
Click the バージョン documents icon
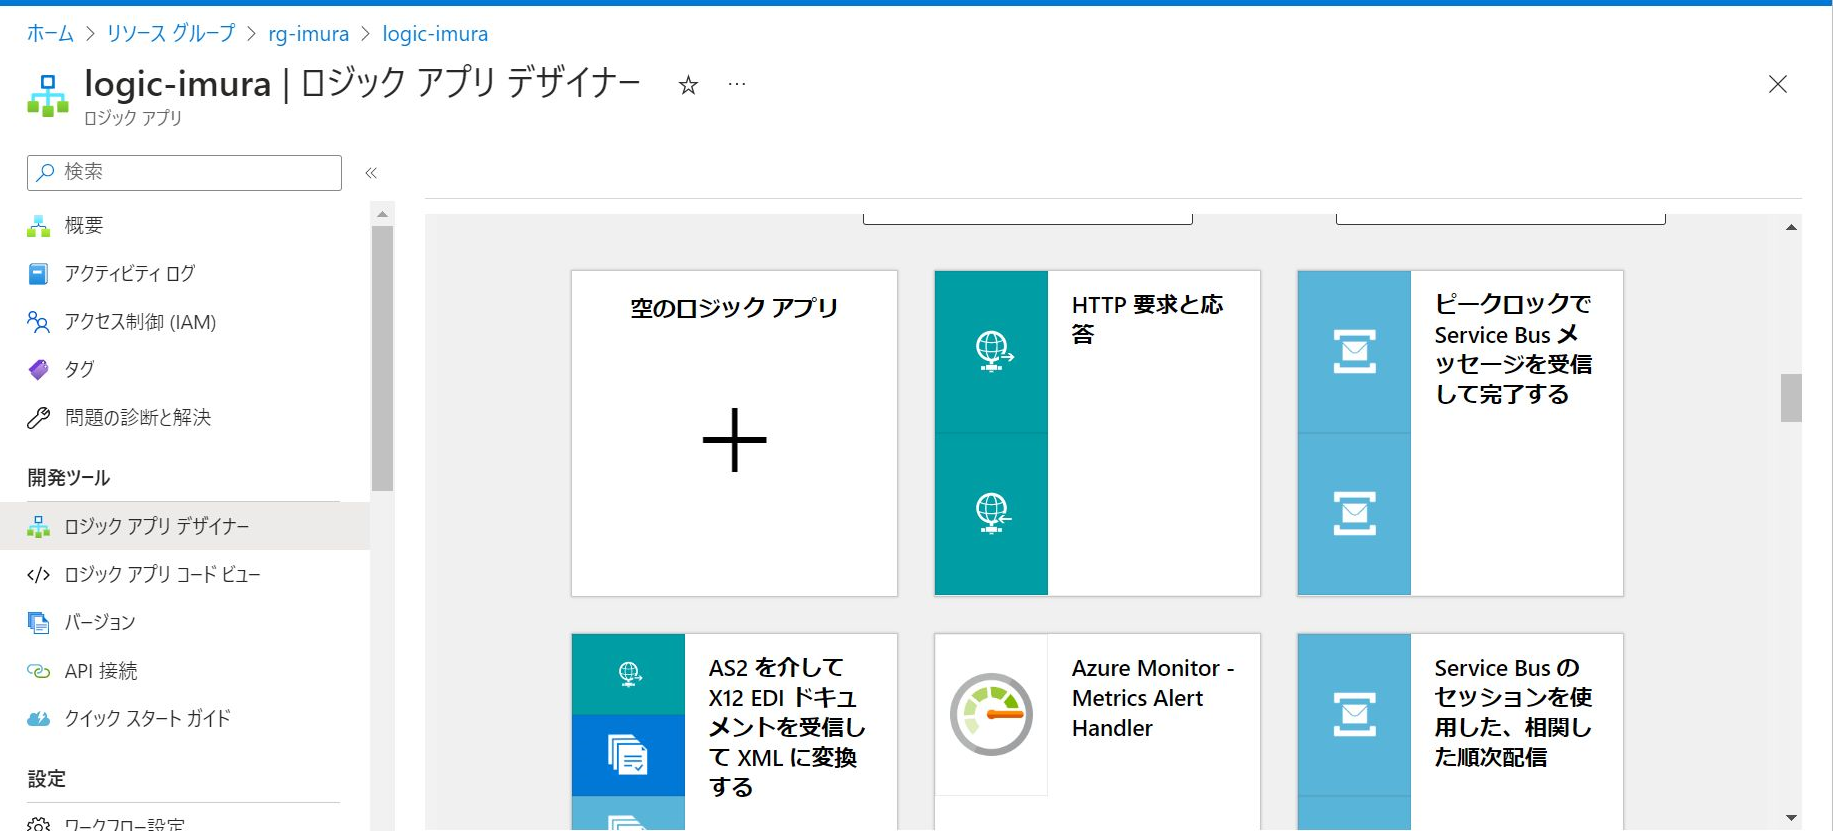click(38, 622)
